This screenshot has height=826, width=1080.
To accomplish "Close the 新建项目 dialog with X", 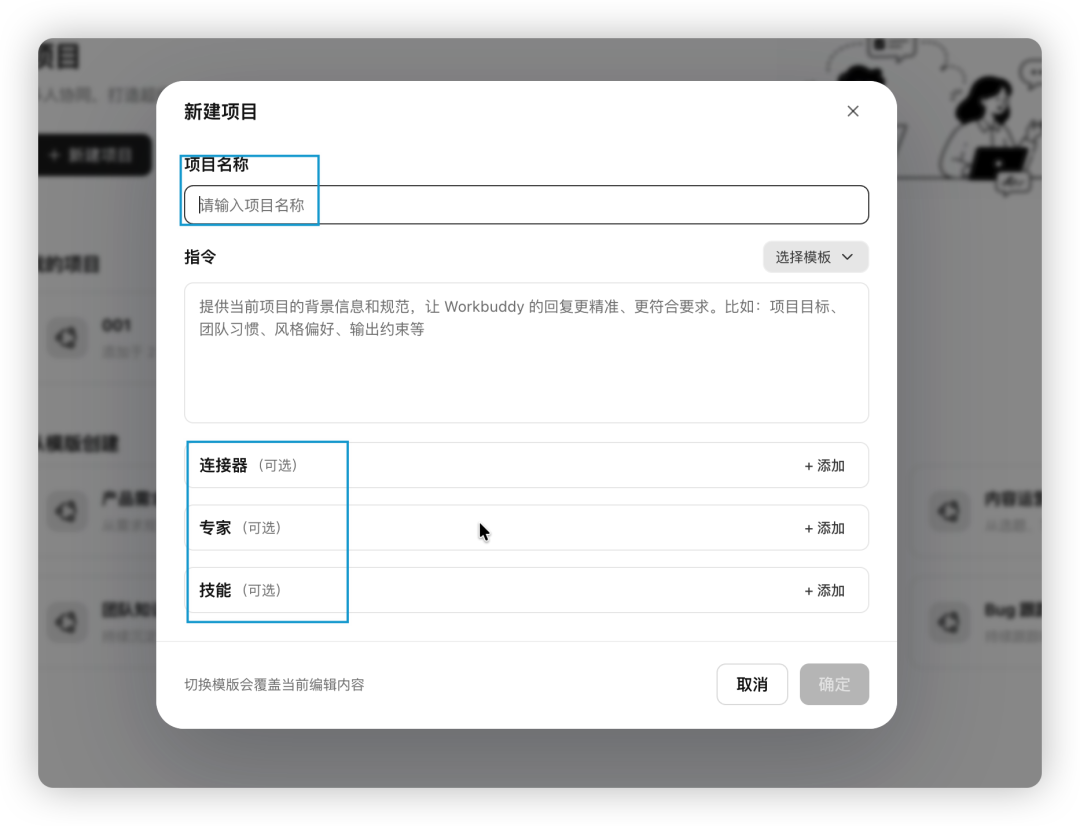I will (853, 111).
